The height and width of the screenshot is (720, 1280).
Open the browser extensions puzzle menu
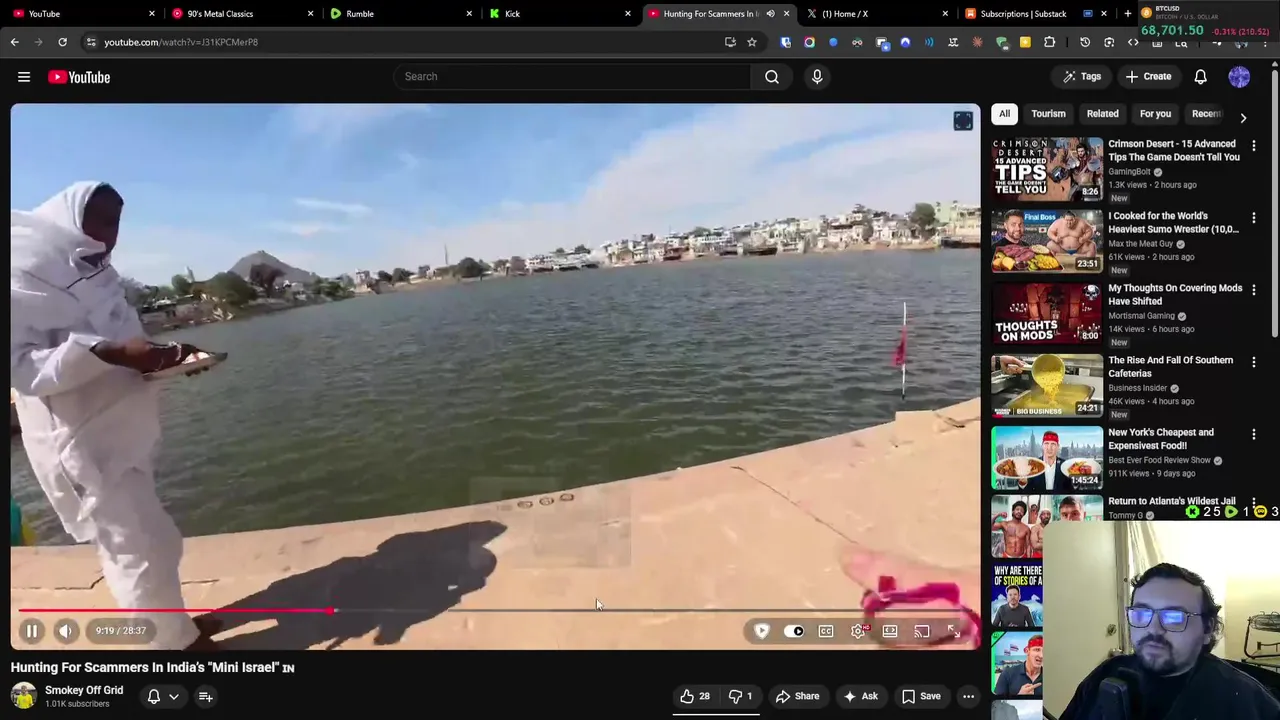[1049, 42]
